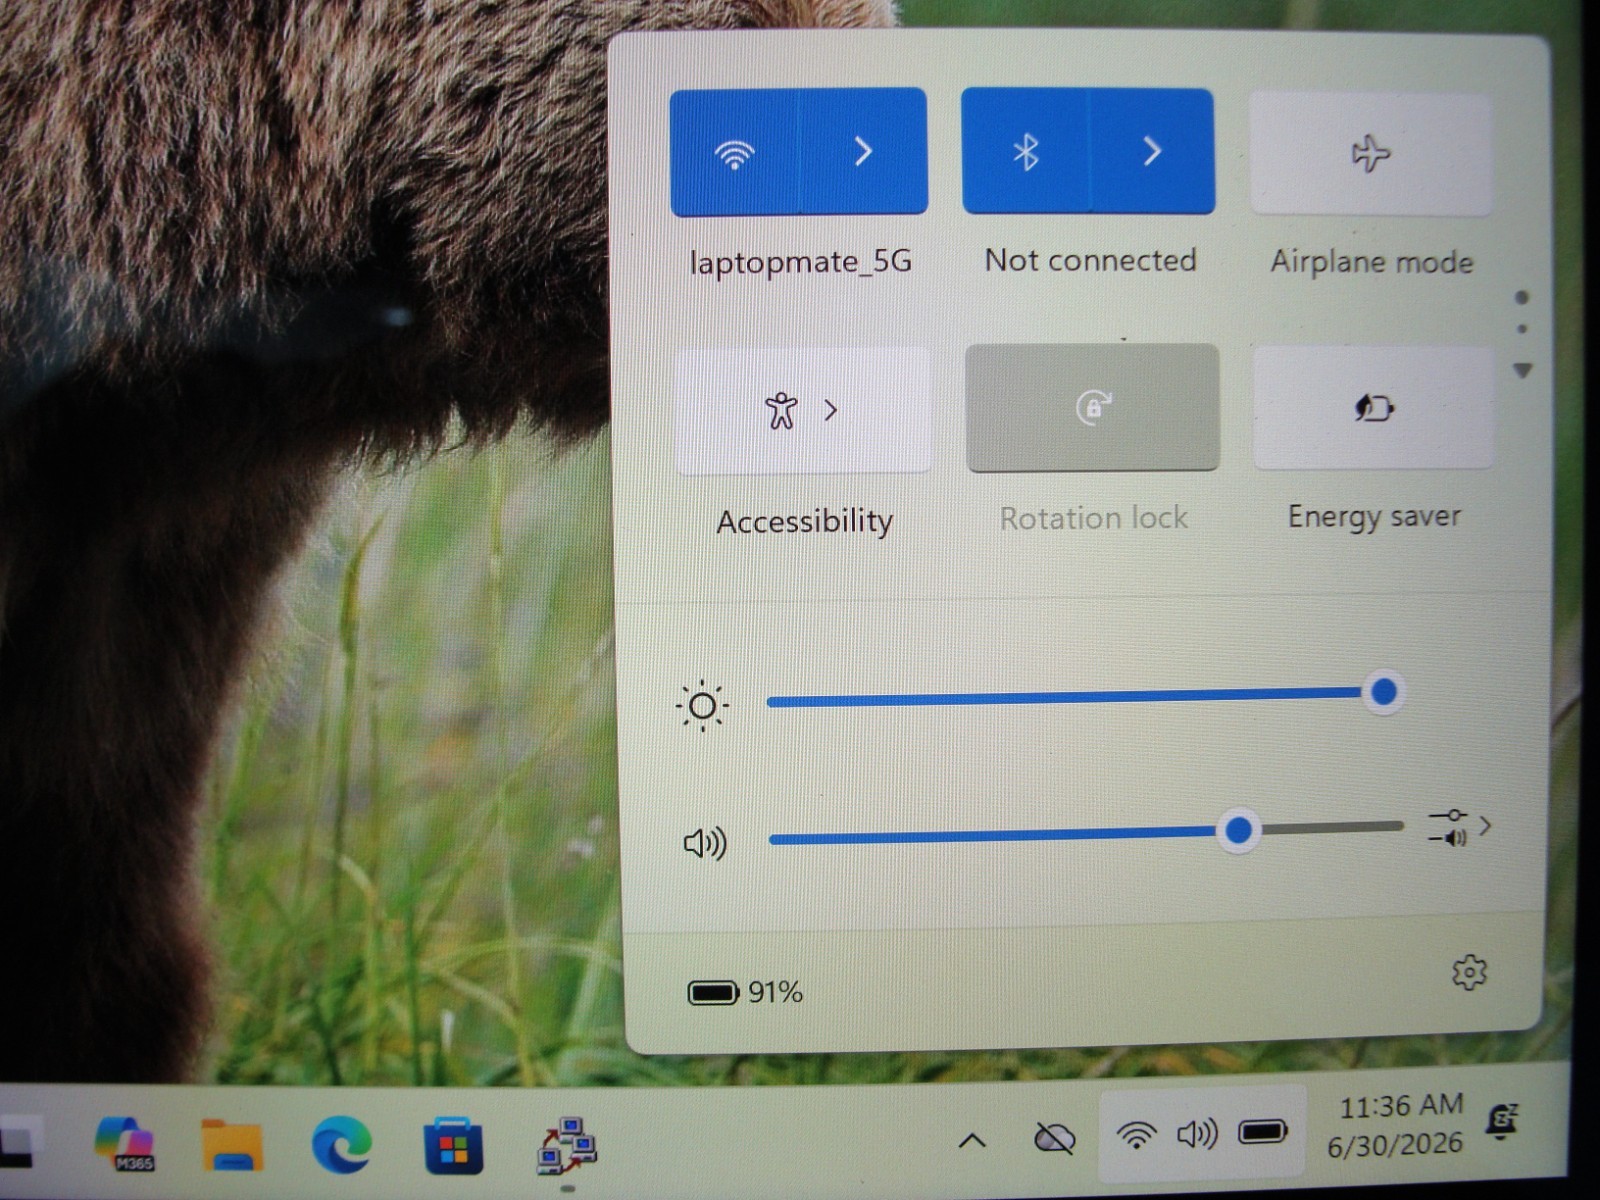This screenshot has height=1200, width=1600.
Task: Toggle Wi-Fi off with the wireless icon
Action: 735,152
